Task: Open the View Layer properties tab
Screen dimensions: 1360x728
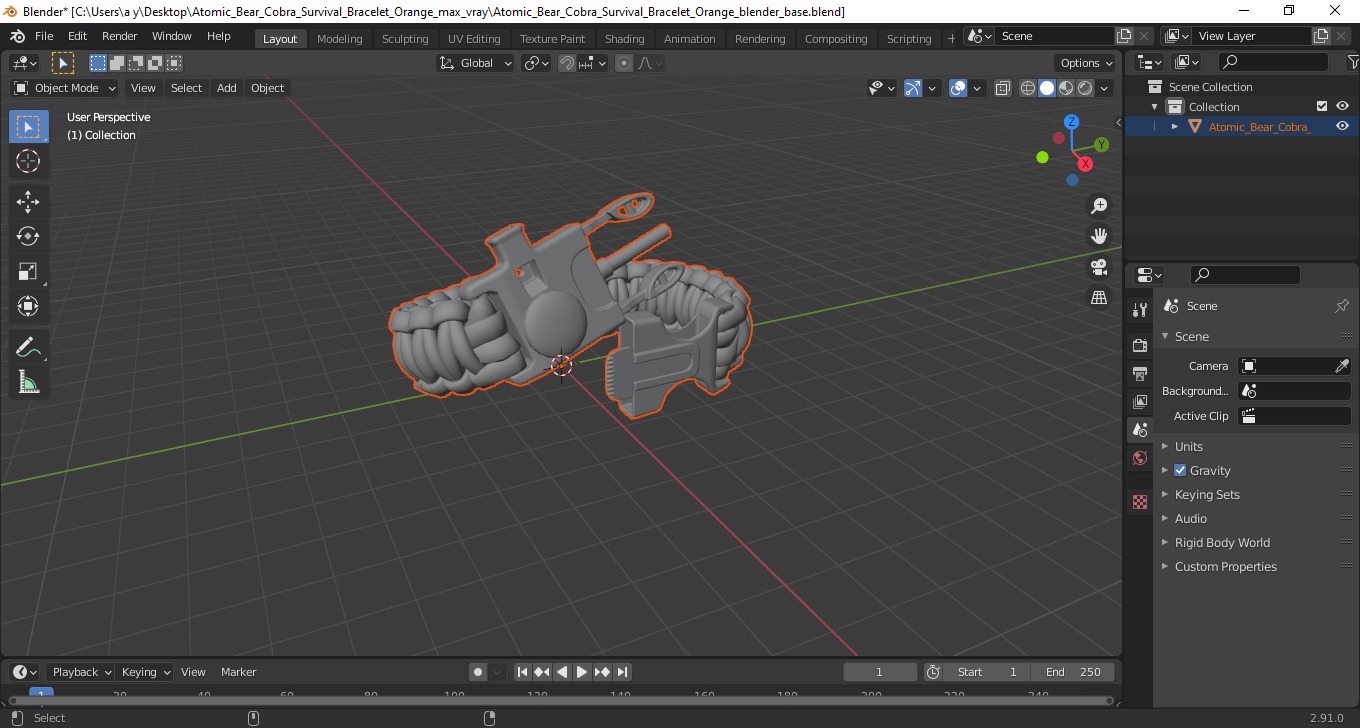Action: point(1140,402)
